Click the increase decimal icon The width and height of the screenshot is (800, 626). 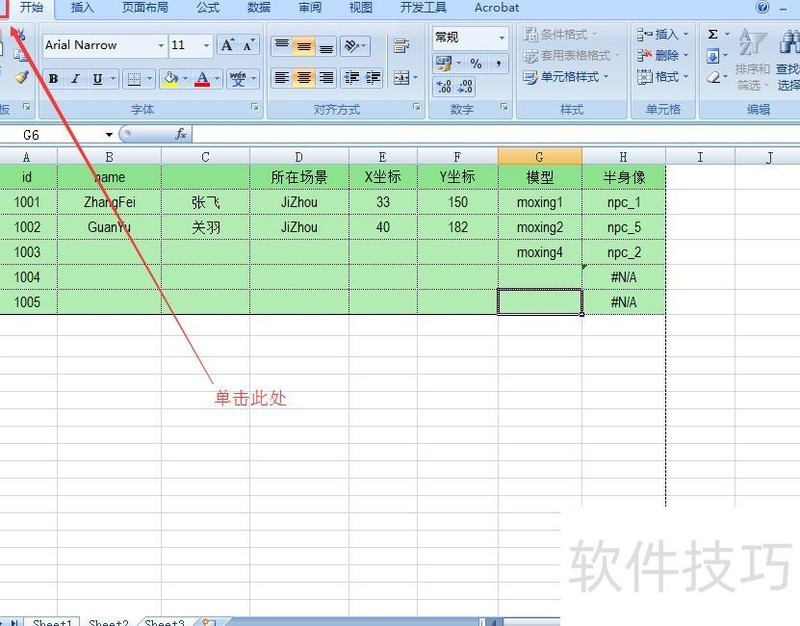click(x=442, y=85)
